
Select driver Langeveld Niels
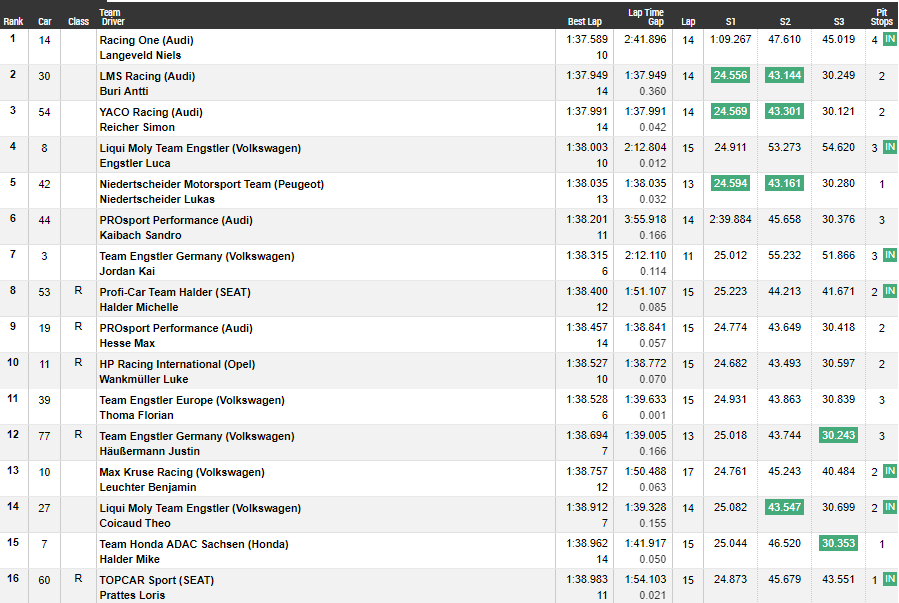coord(140,55)
